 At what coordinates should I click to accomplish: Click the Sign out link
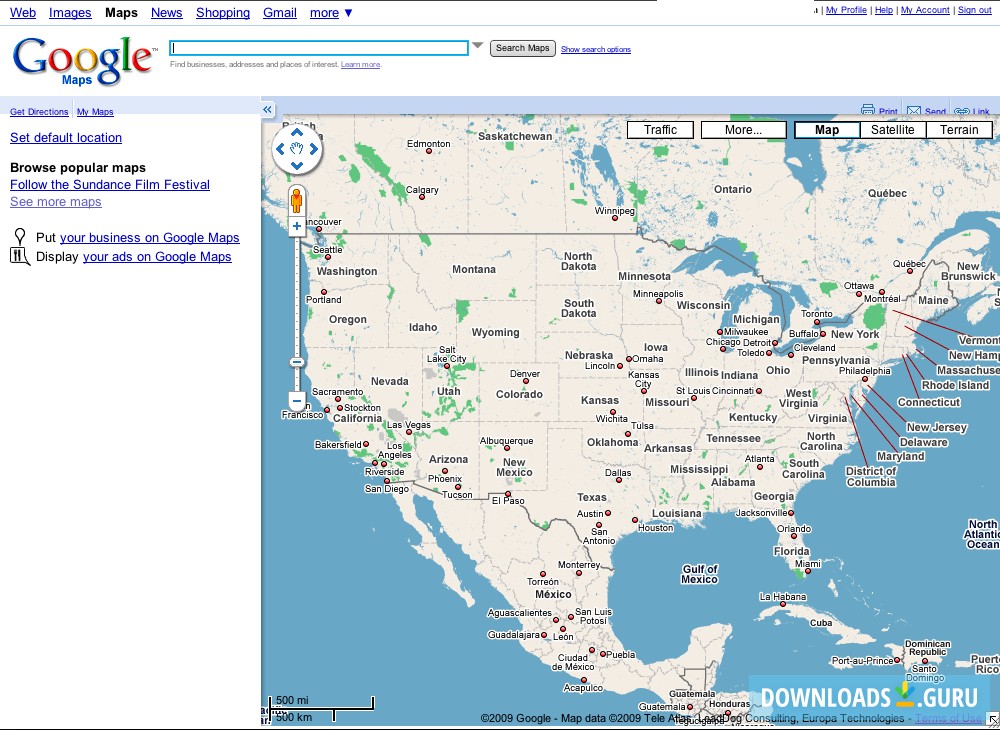[x=974, y=10]
